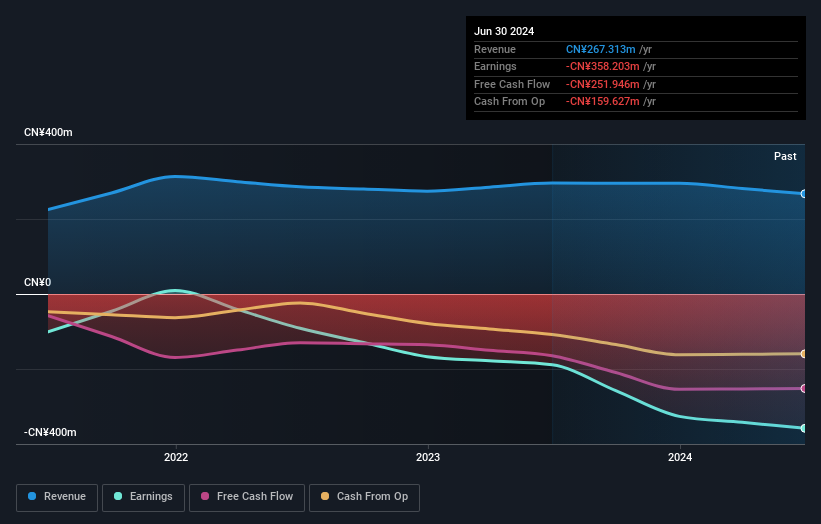
Task: Click the Earnings row label in tooltip
Action: pyautogui.click(x=495, y=66)
